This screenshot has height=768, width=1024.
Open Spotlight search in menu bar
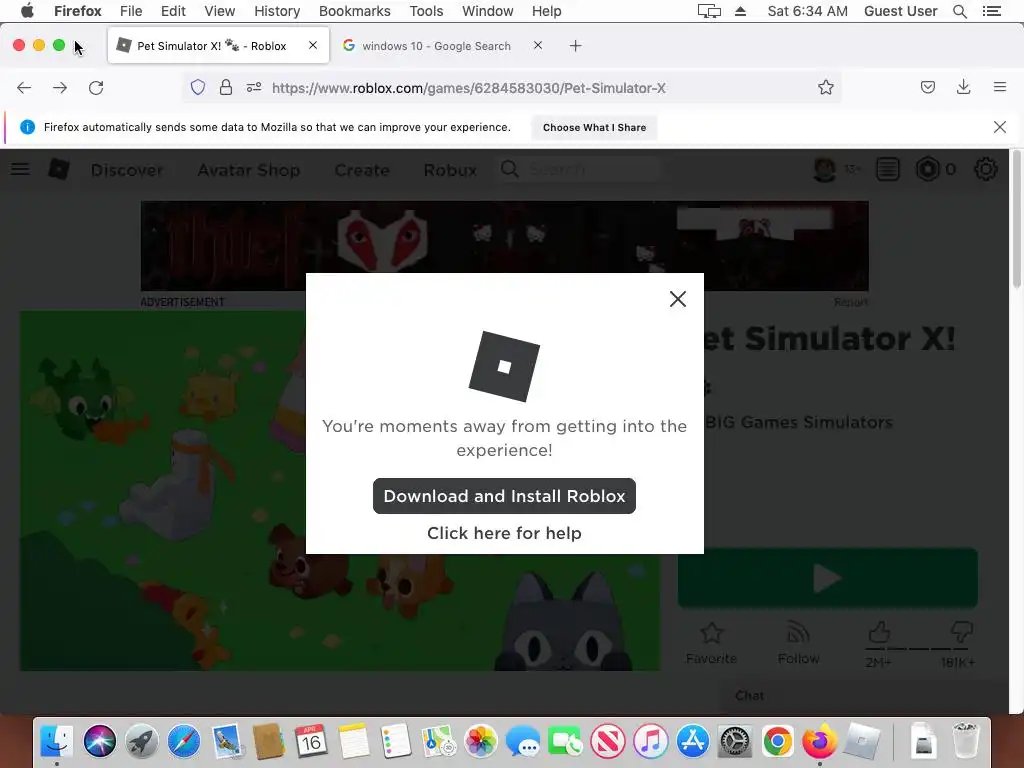959,11
